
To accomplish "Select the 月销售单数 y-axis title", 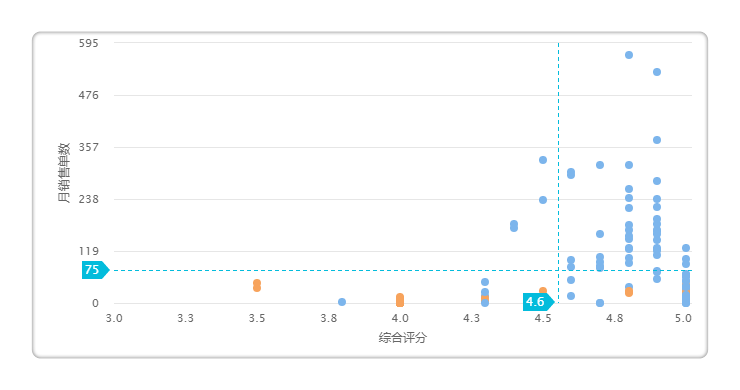I will (64, 173).
